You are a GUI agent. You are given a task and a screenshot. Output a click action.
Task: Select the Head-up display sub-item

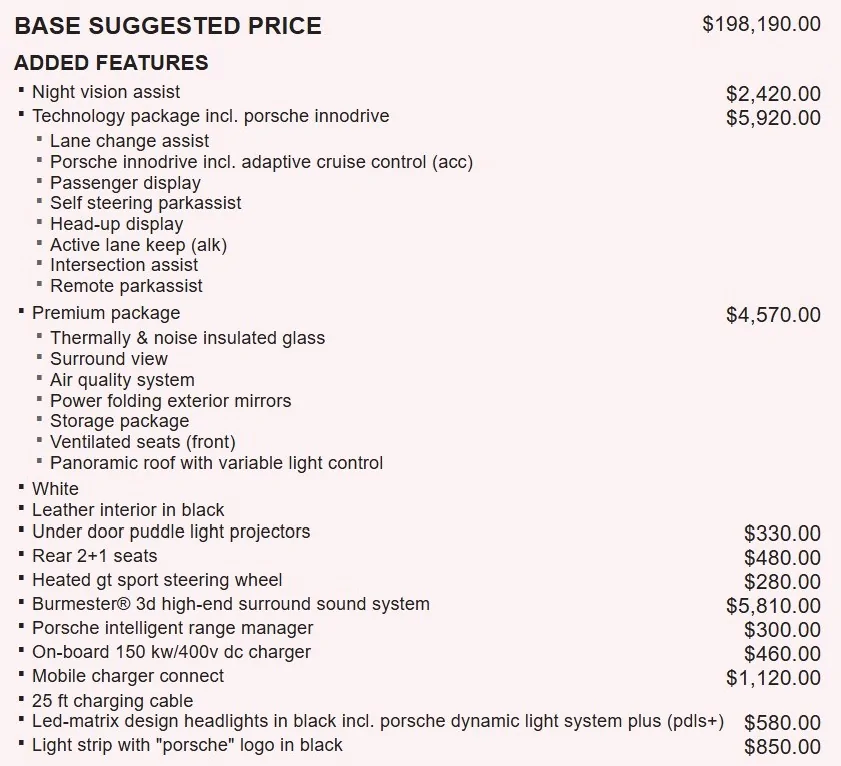click(116, 224)
